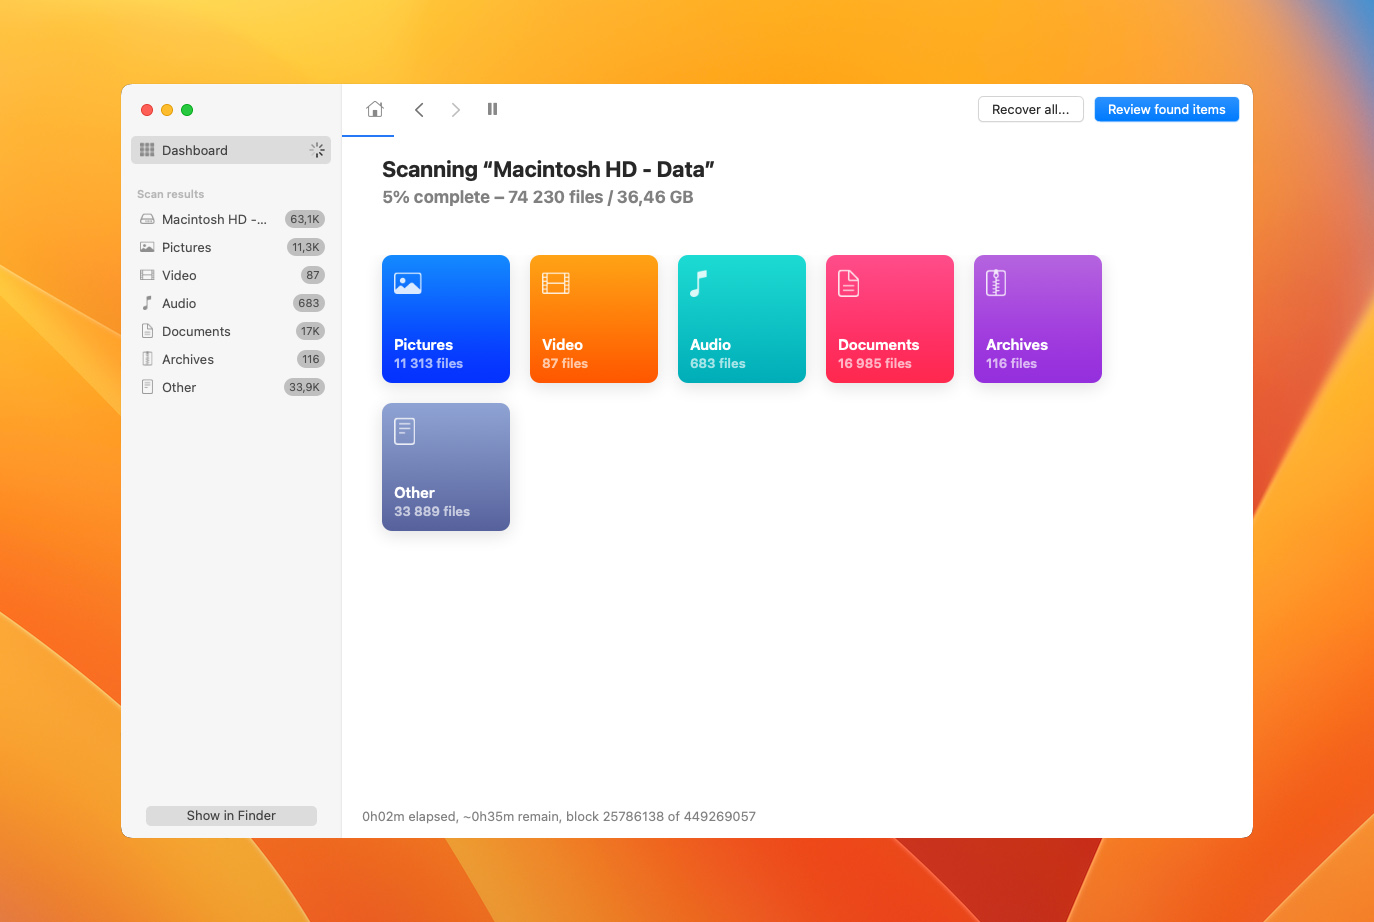
Task: Open the purple Archives tile
Action: click(1038, 319)
